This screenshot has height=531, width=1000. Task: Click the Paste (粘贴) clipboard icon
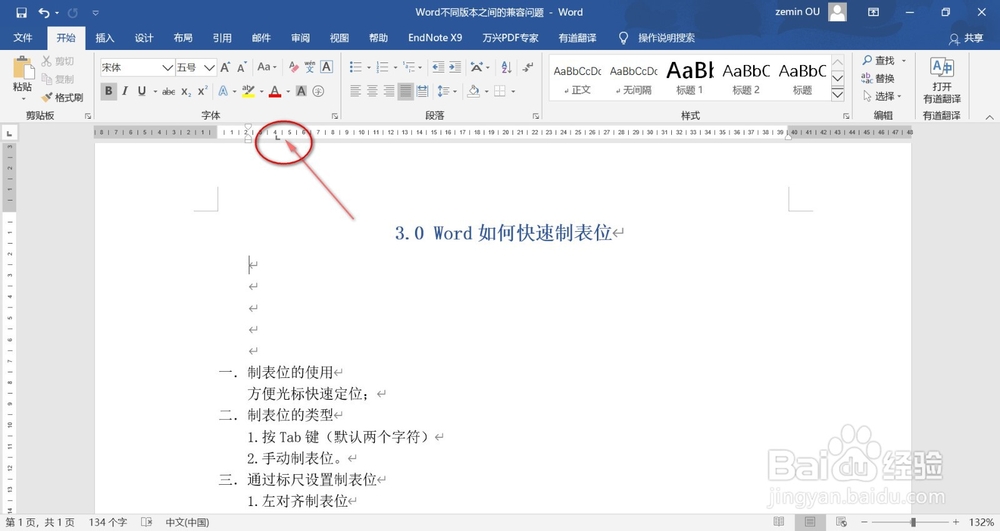[23, 68]
